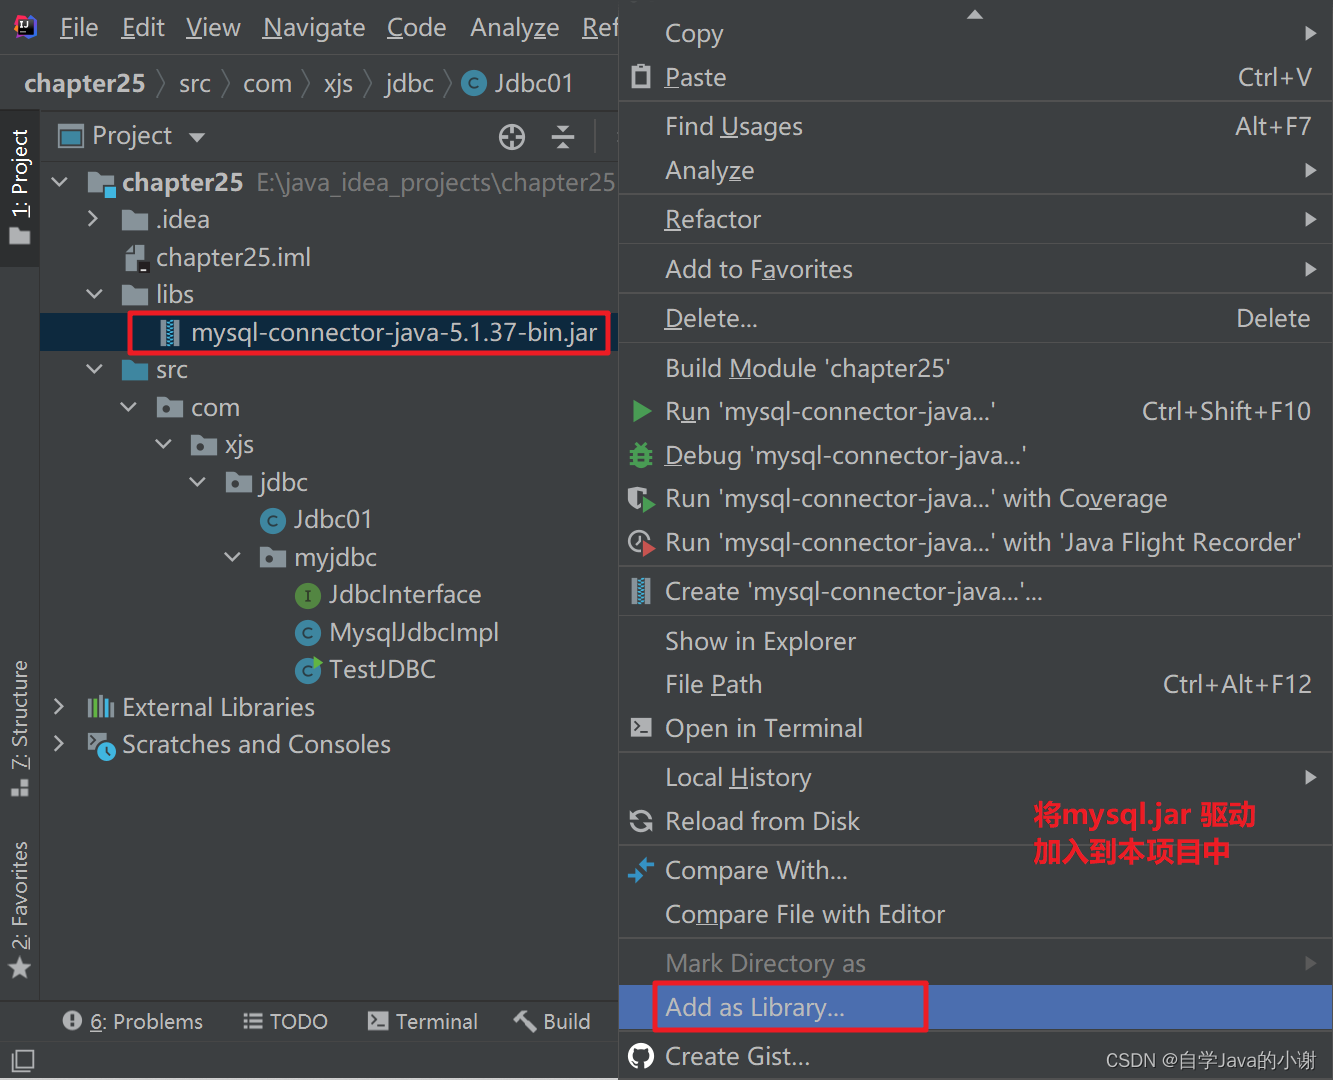Image resolution: width=1333 pixels, height=1080 pixels.
Task: Click the JdbcInterface interface icon
Action: pyautogui.click(x=308, y=596)
